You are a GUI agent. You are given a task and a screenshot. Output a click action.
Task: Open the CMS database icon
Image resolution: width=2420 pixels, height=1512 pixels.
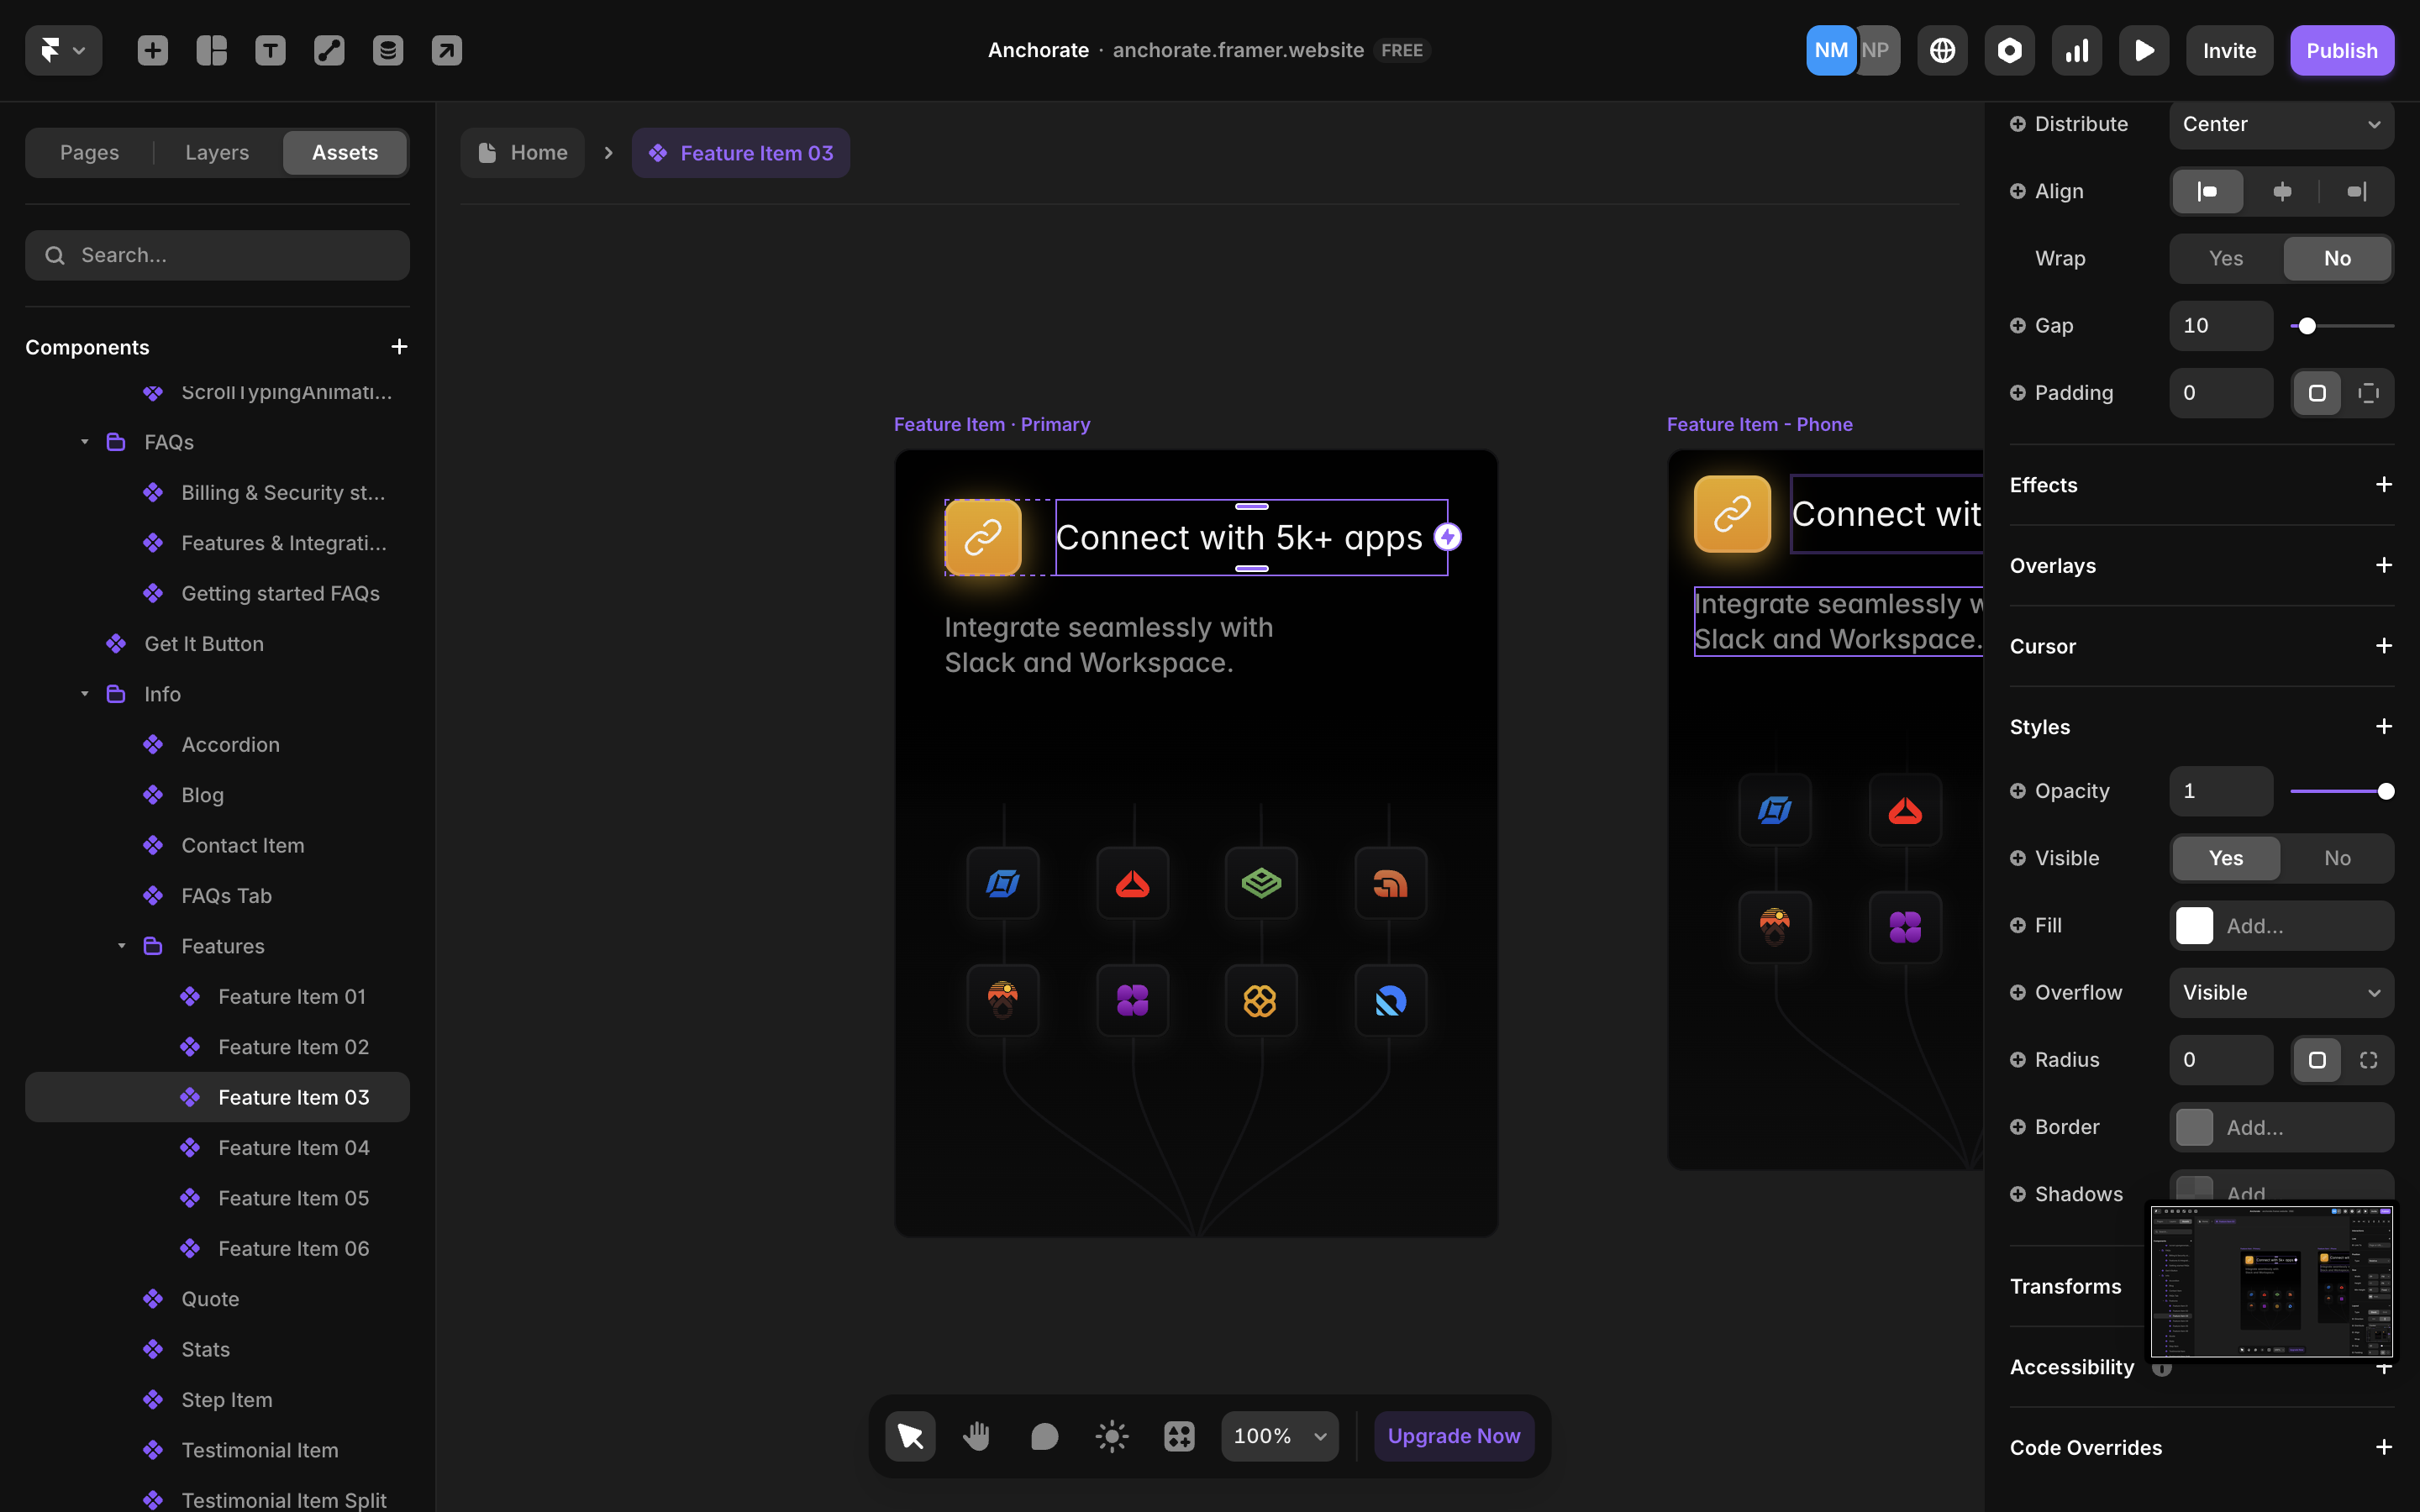(x=388, y=50)
